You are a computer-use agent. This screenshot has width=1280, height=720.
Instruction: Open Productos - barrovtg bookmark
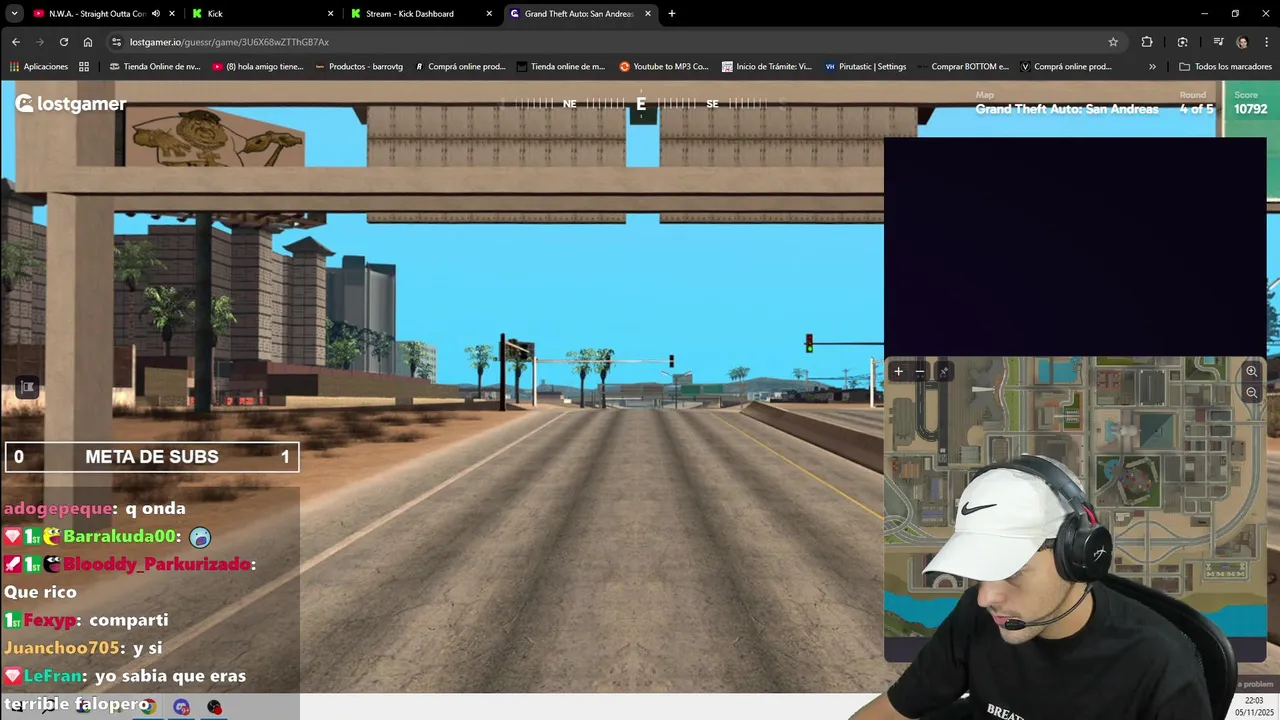click(x=359, y=67)
